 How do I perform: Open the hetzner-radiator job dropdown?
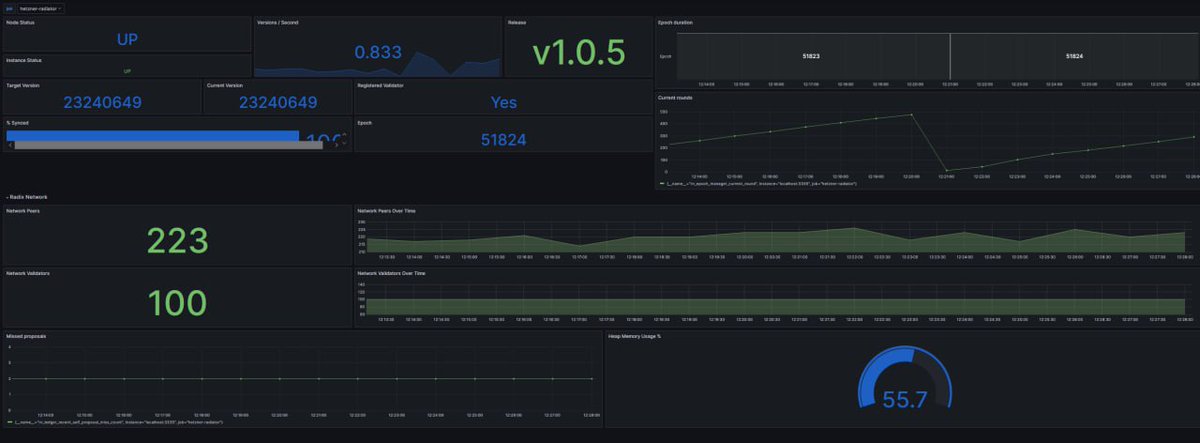pyautogui.click(x=40, y=8)
